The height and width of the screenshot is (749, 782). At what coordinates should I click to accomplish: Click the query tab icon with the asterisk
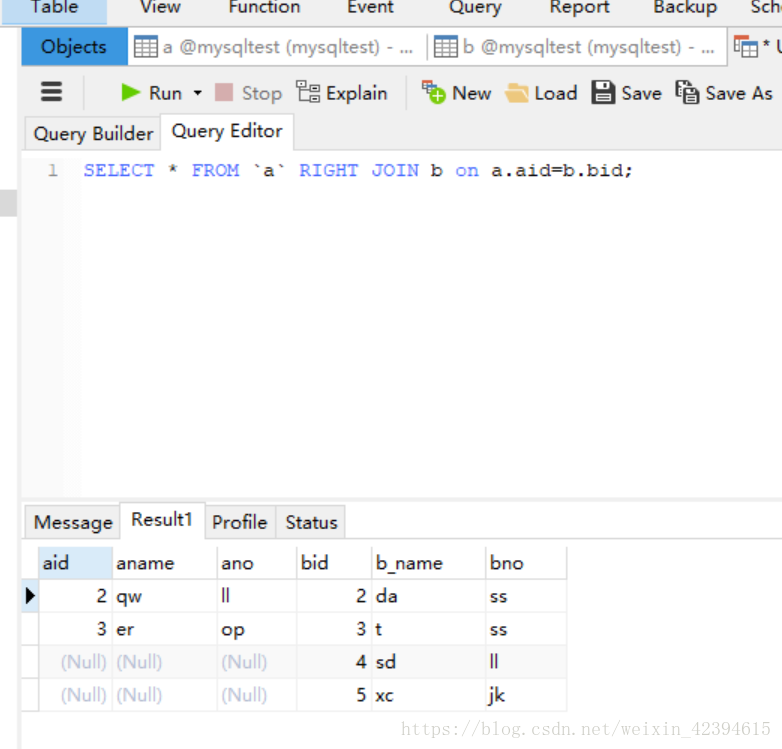(x=746, y=47)
